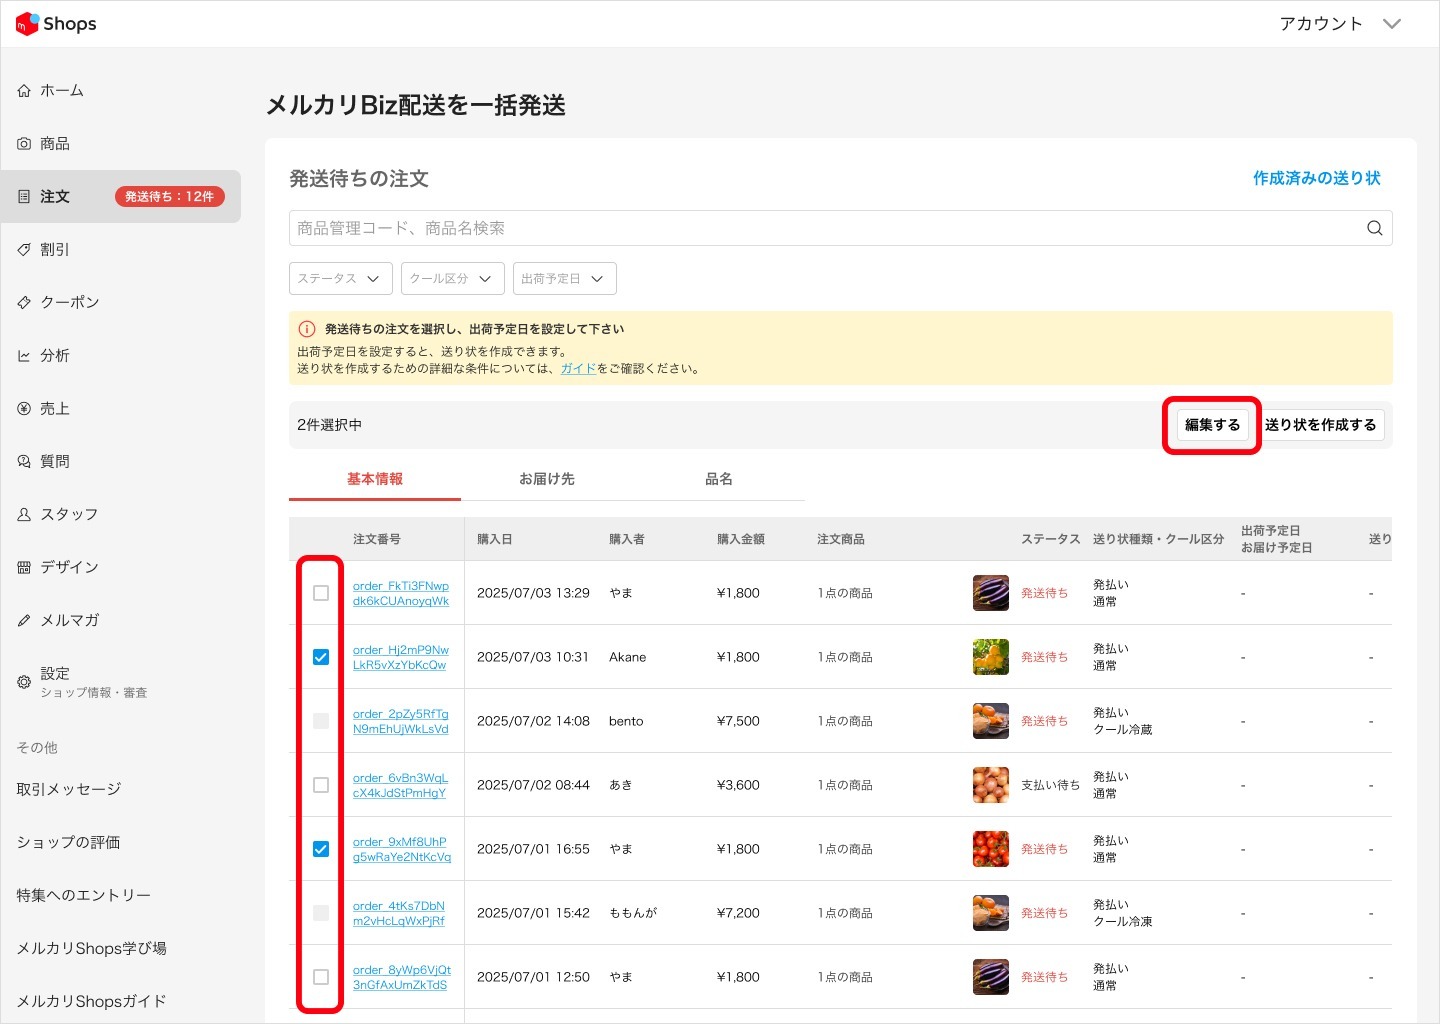
Task: Click the yen icon beside 売上
Action: (24, 409)
